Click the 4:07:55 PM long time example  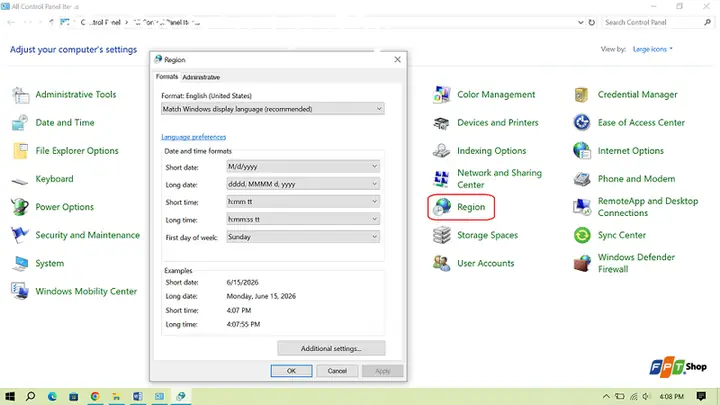(243, 324)
